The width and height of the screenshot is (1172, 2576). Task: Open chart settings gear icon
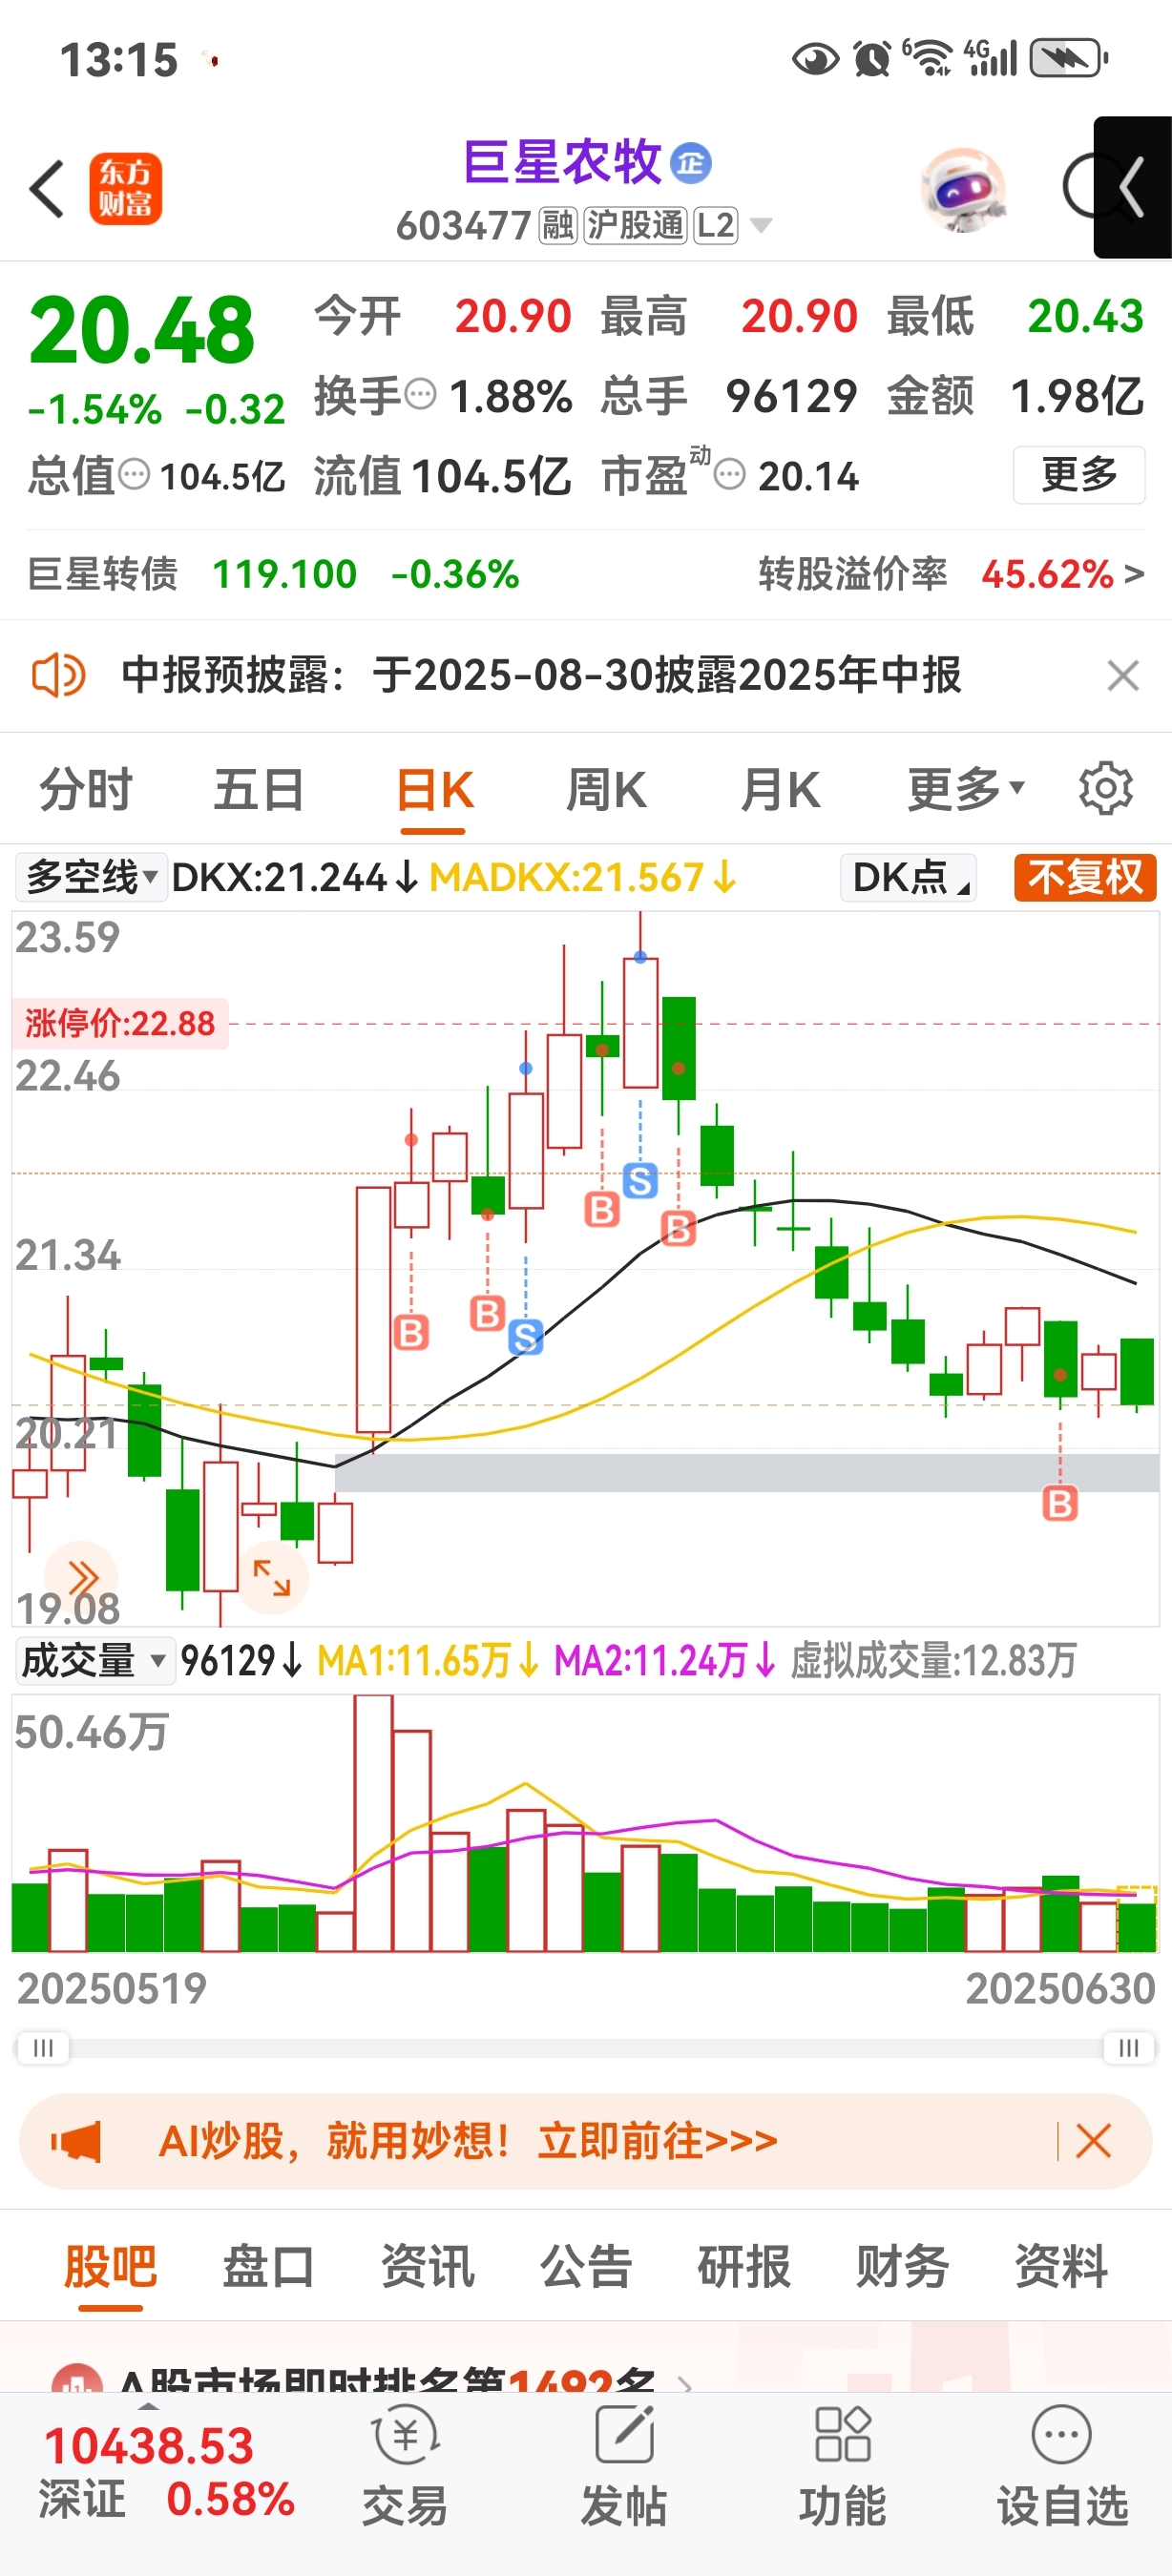[x=1105, y=789]
